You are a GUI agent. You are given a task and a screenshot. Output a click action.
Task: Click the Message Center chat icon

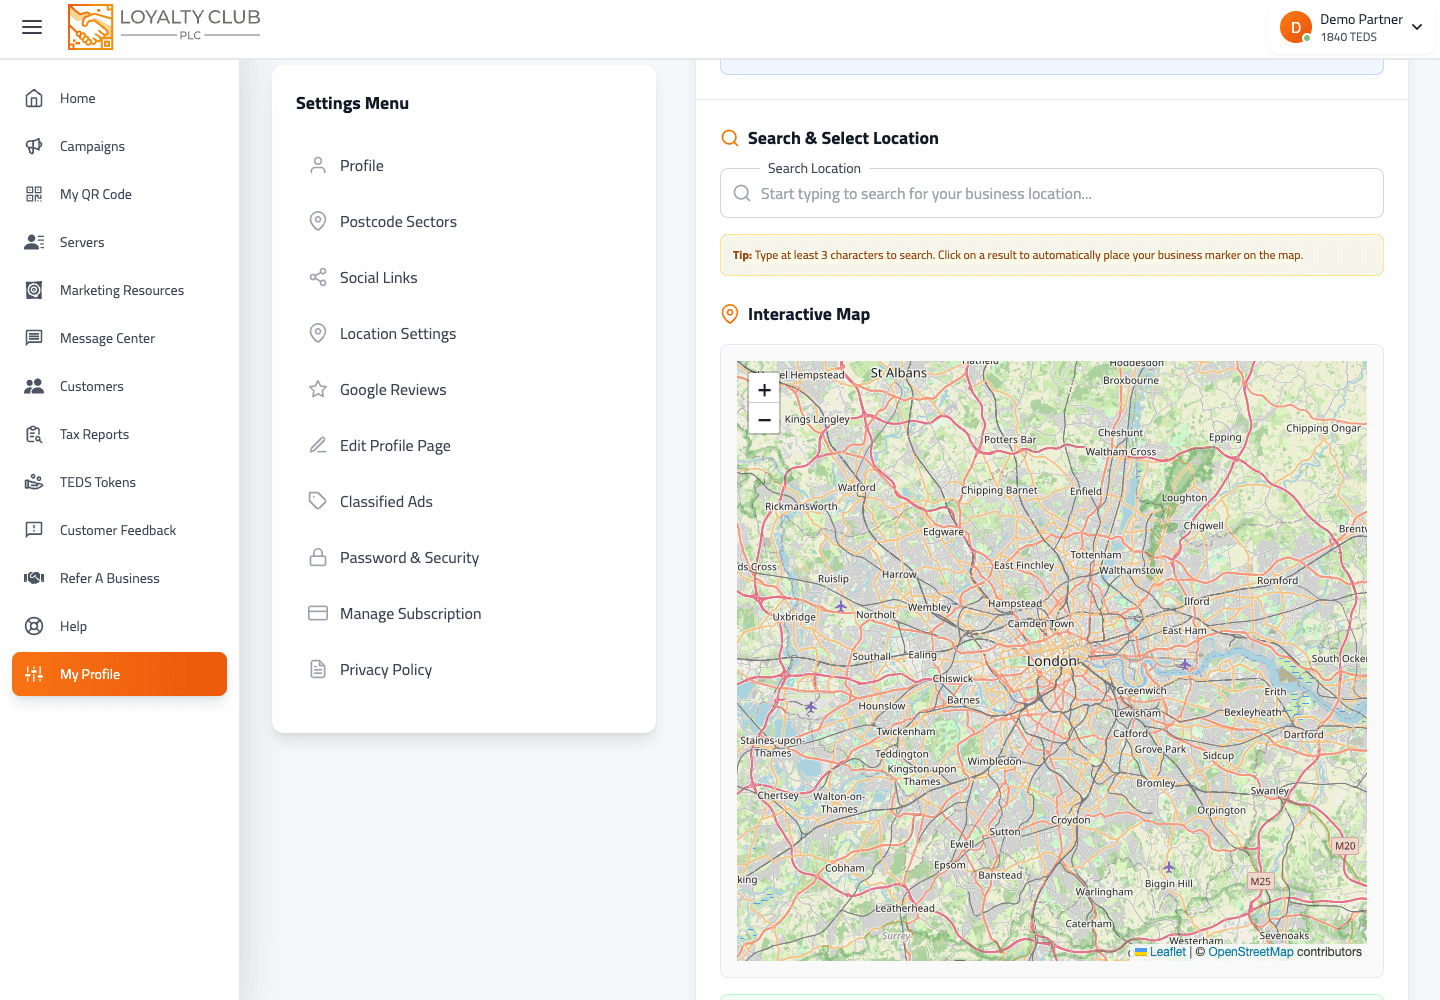pyautogui.click(x=34, y=338)
